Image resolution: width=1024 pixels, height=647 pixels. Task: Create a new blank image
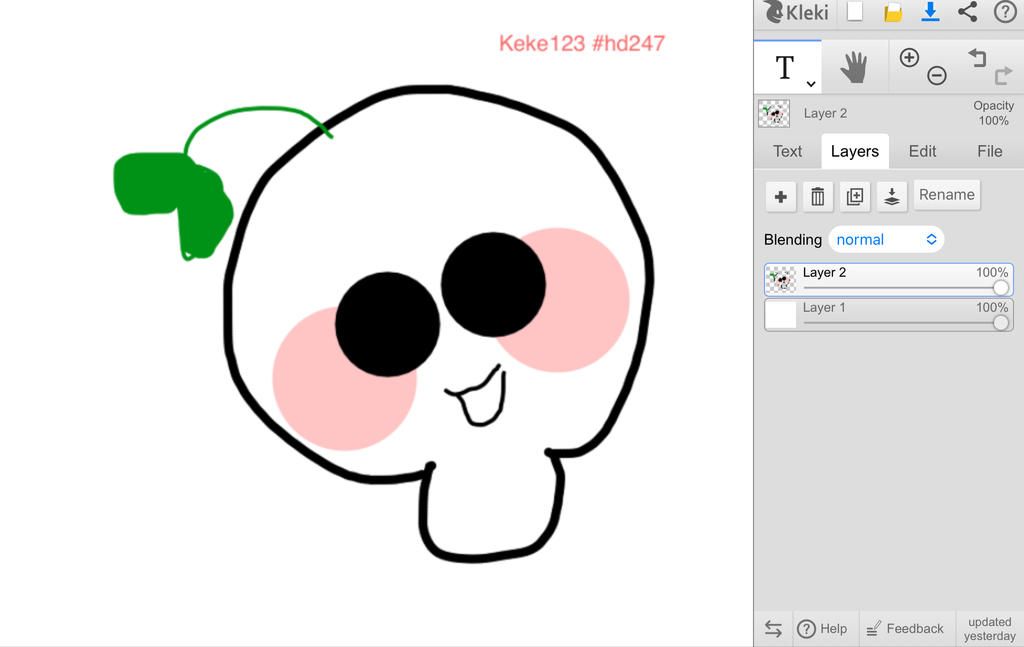coord(855,12)
